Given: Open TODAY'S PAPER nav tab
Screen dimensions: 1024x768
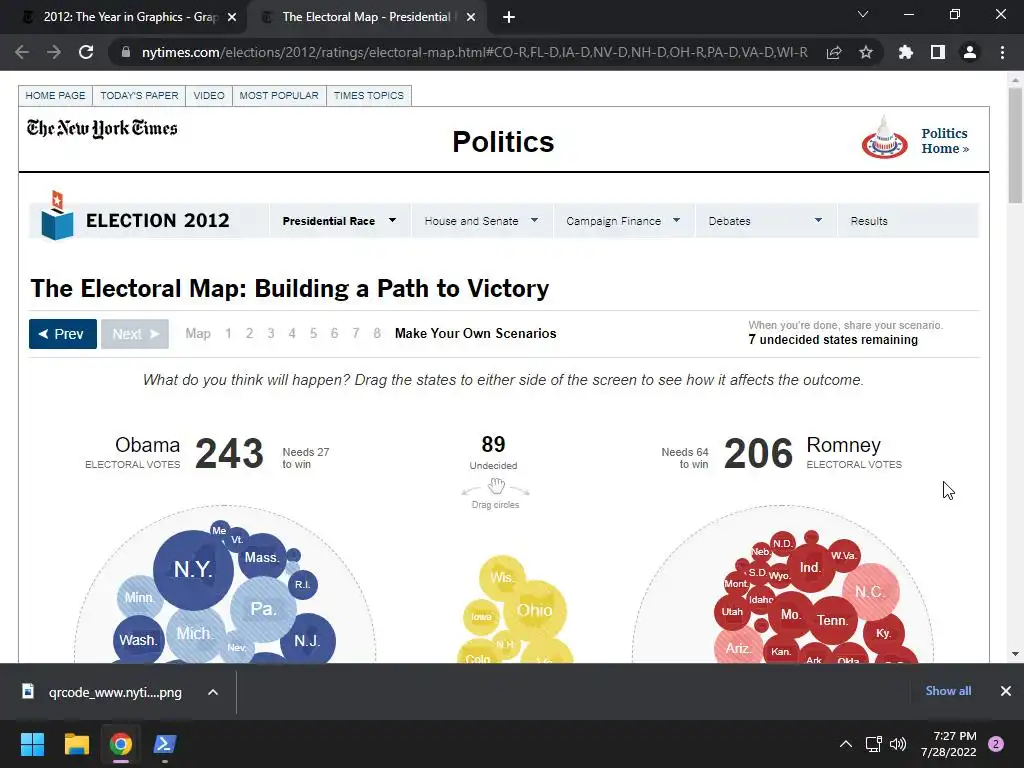Looking at the screenshot, I should point(139,95).
